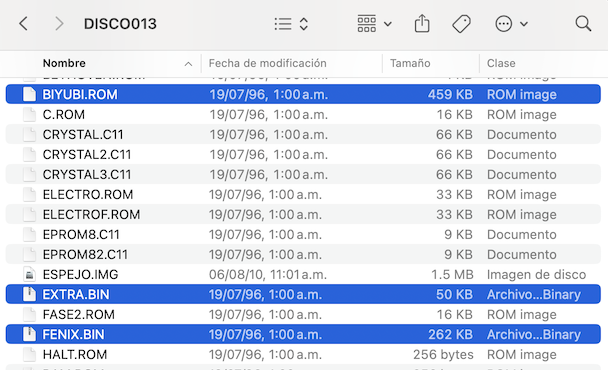Sort by Fecha de modificación column
Viewport: 608px width, 370px height.
(268, 63)
